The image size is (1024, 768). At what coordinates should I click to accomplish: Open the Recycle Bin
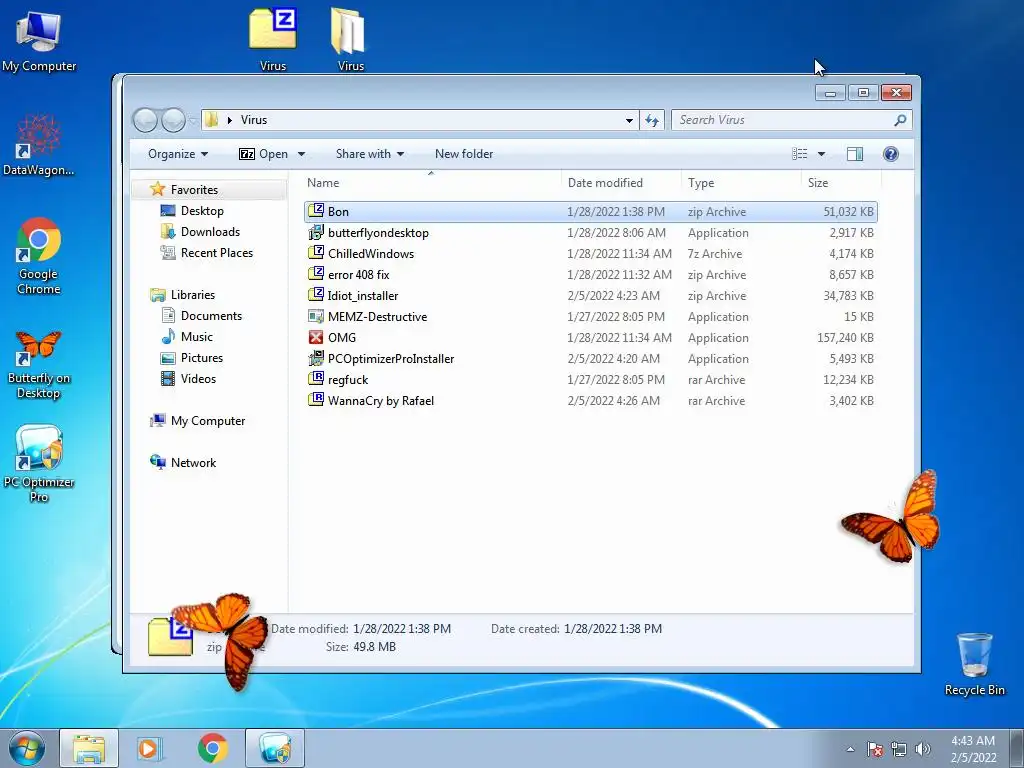pos(974,664)
